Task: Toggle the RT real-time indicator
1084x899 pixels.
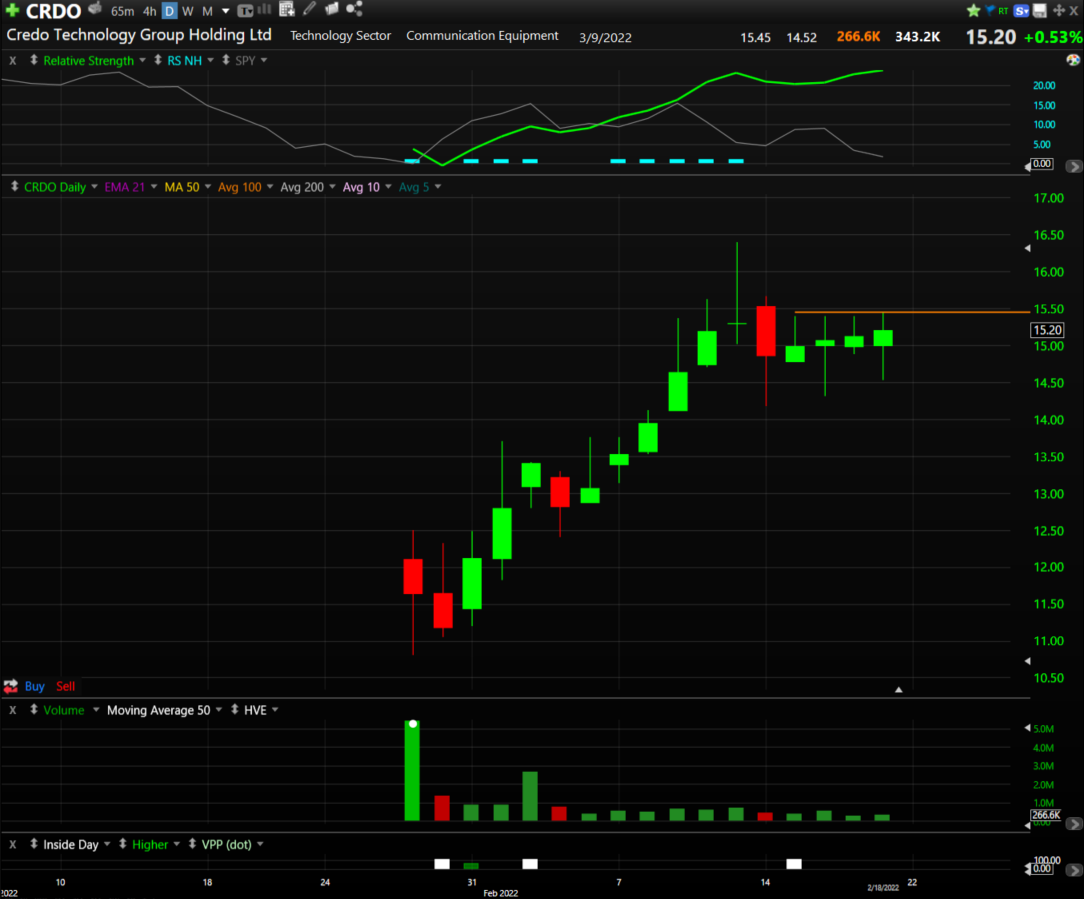Action: (x=1003, y=11)
